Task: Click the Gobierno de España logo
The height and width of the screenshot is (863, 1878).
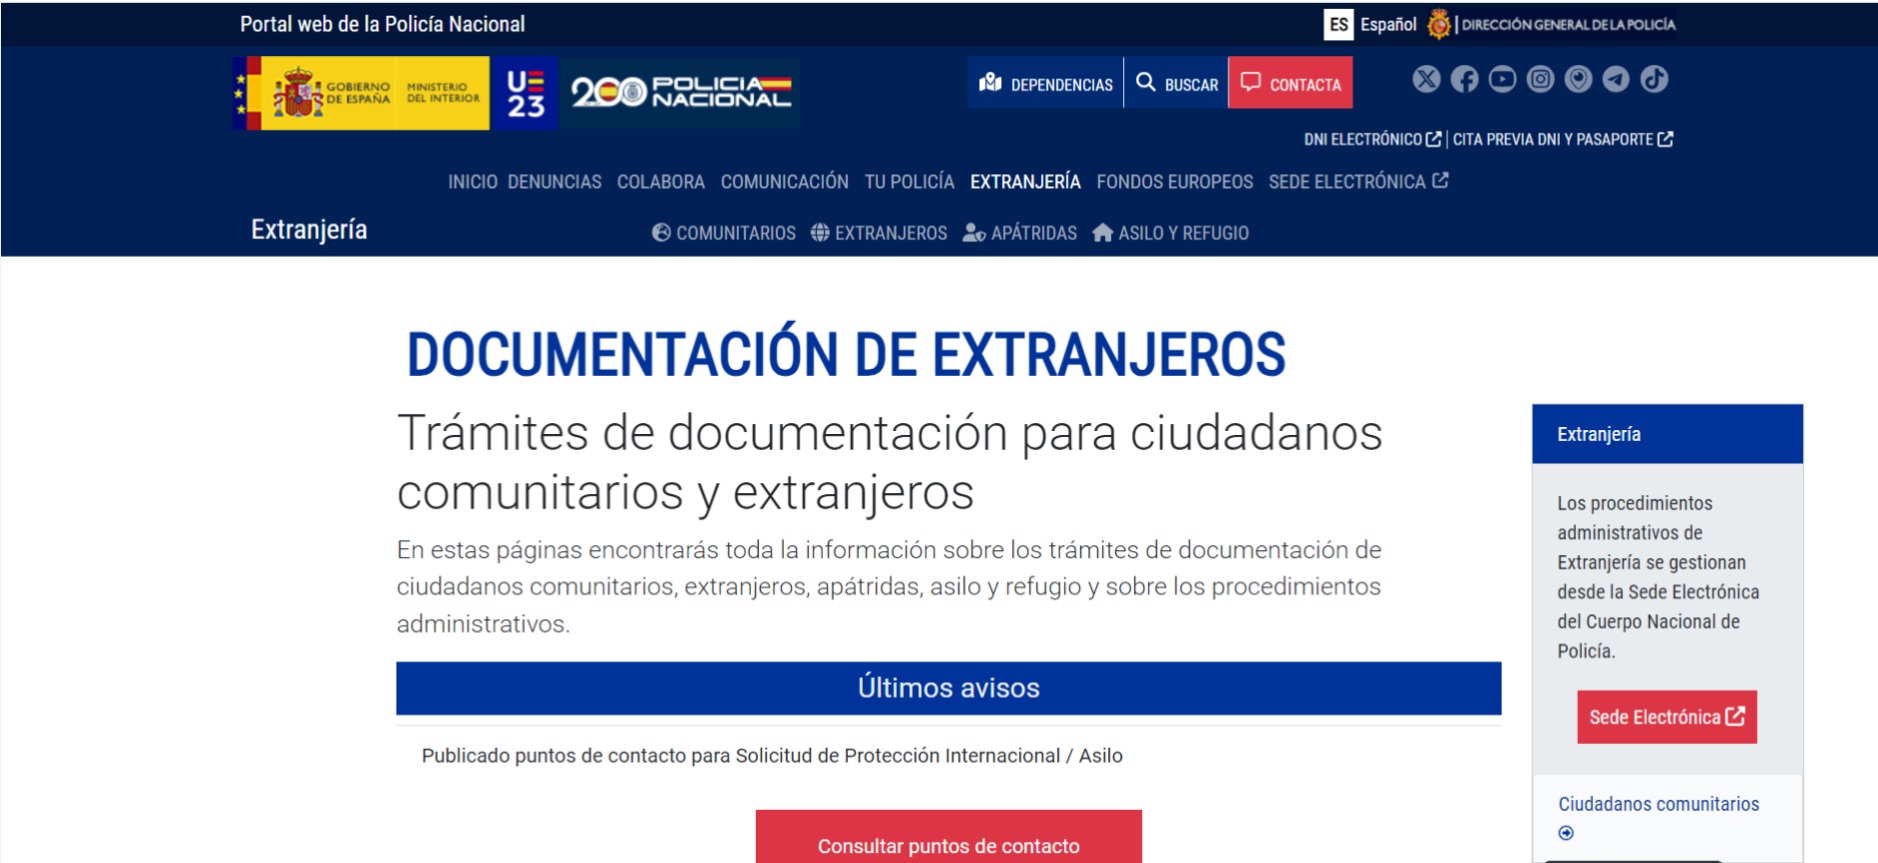Action: (x=361, y=93)
